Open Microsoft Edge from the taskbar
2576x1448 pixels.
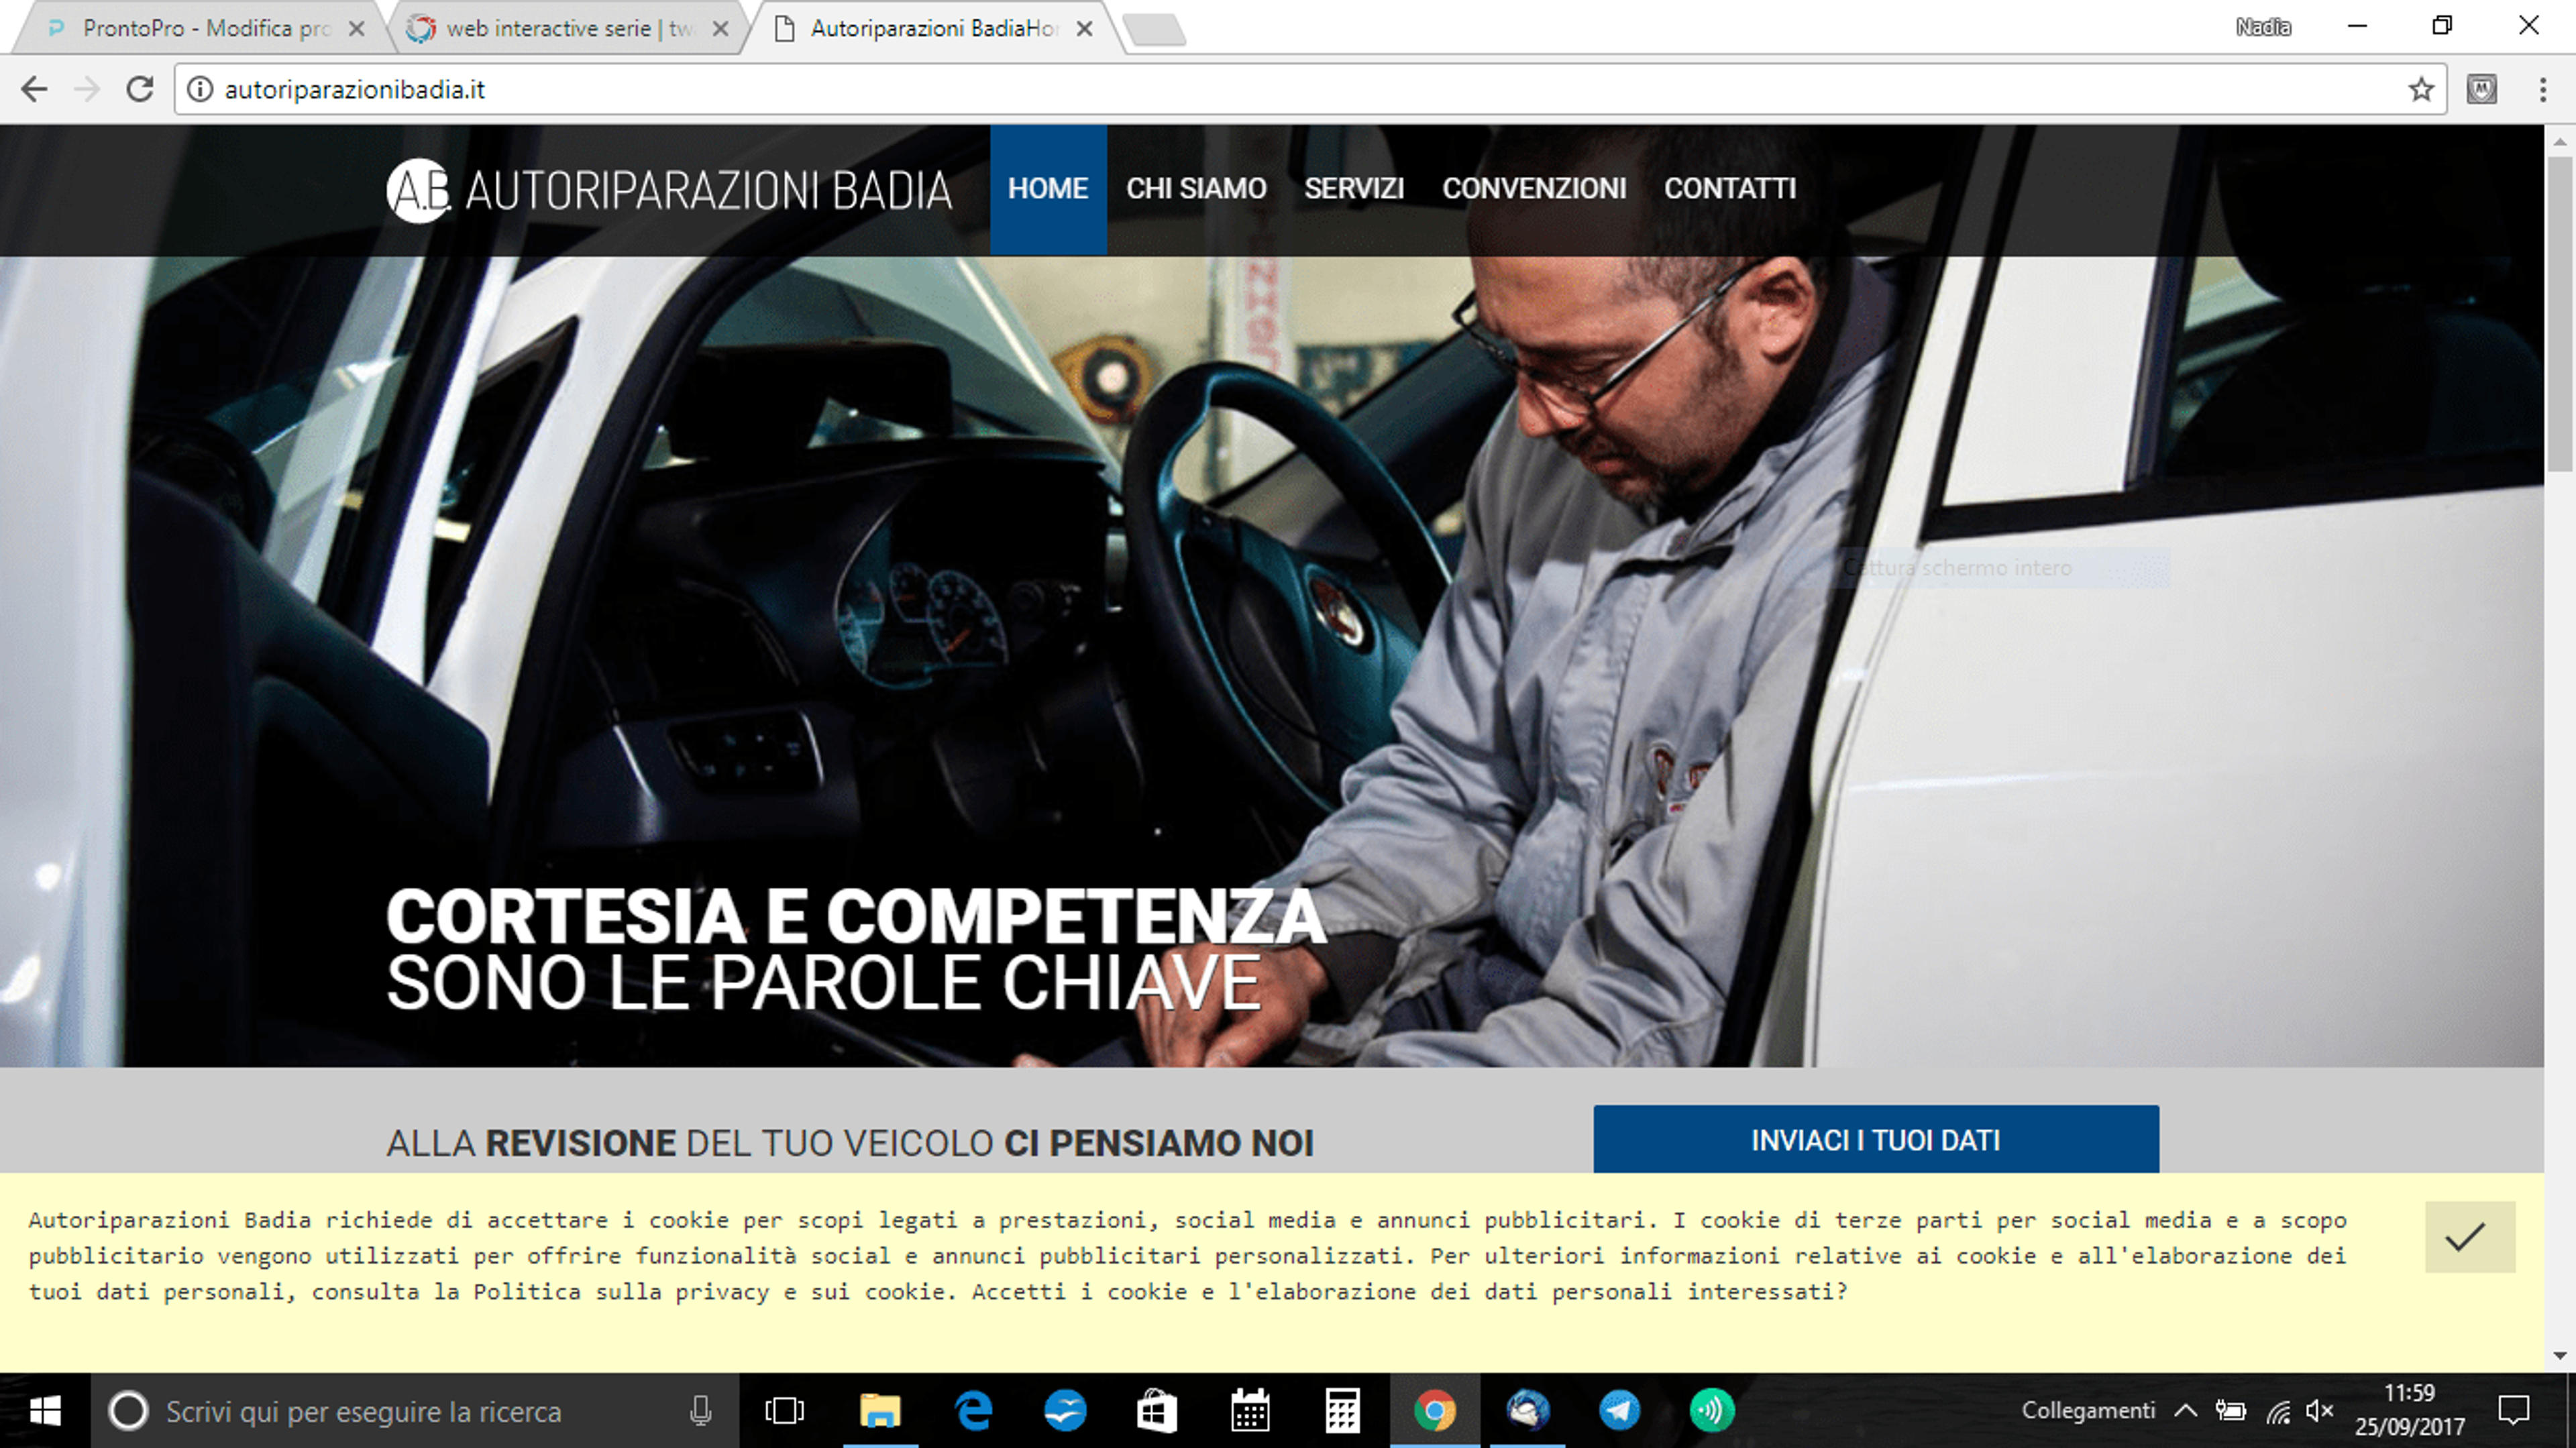973,1410
